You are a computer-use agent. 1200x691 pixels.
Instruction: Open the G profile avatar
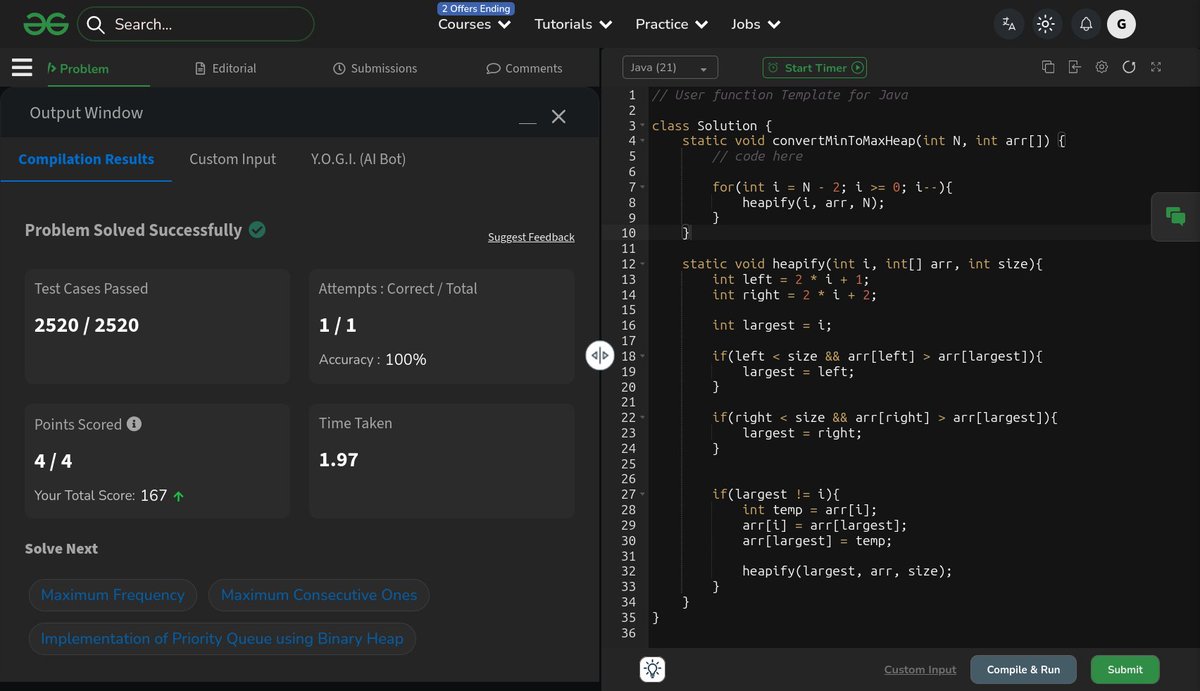pyautogui.click(x=1121, y=24)
